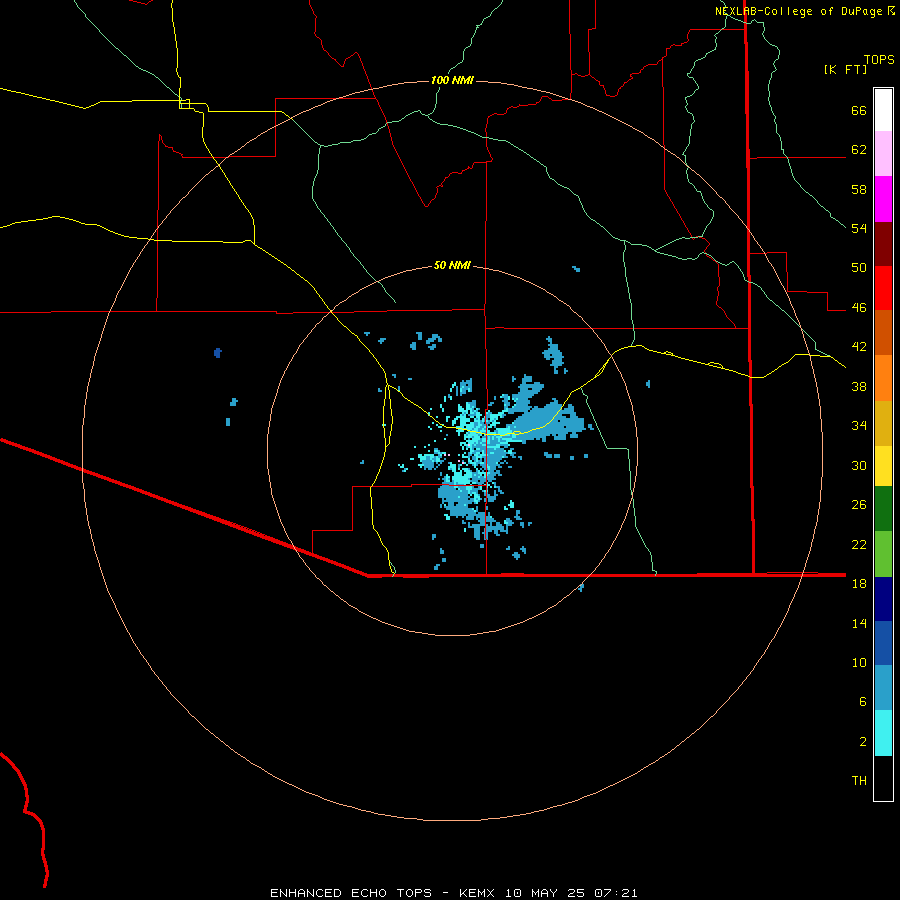Click the 62 legend value
The width and height of the screenshot is (900, 900).
pos(859,149)
